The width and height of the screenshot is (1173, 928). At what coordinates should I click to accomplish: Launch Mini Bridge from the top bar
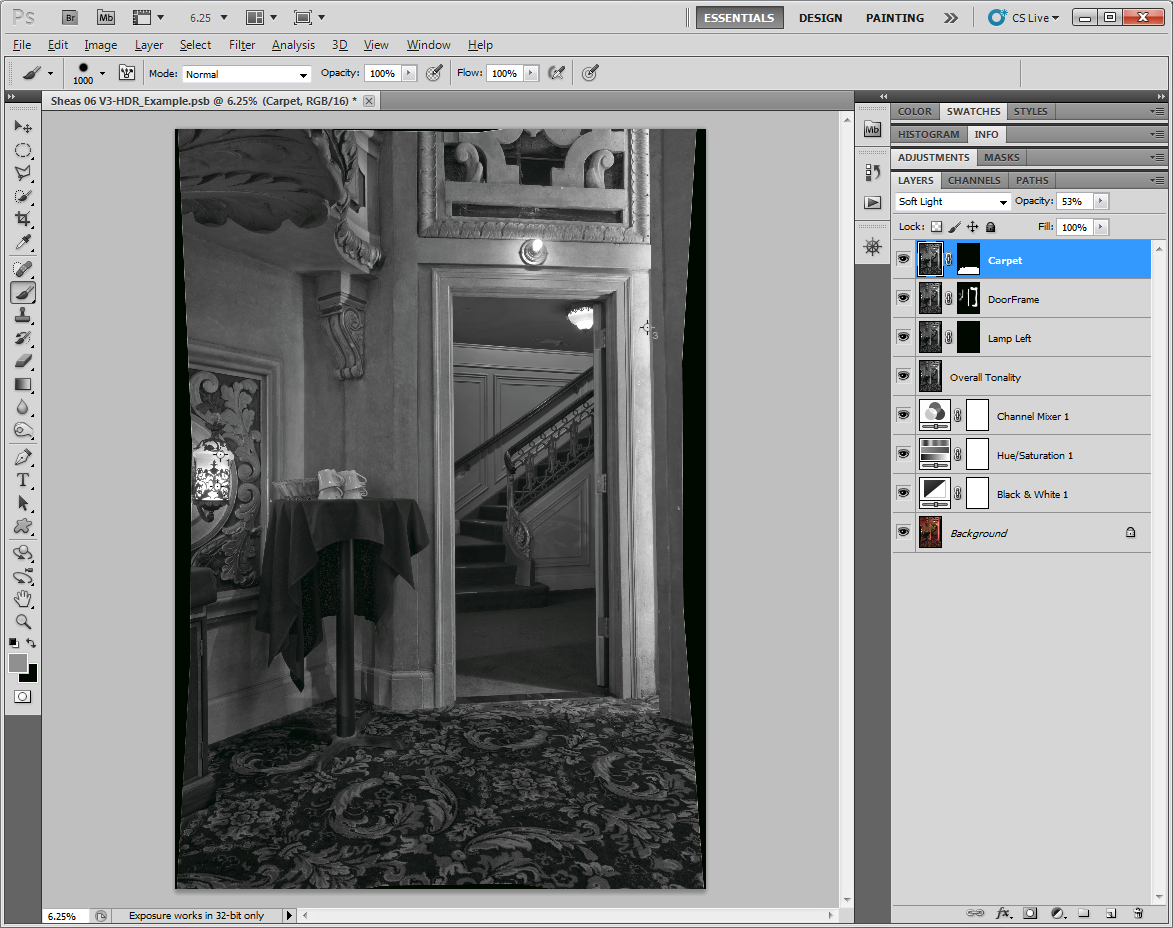106,17
